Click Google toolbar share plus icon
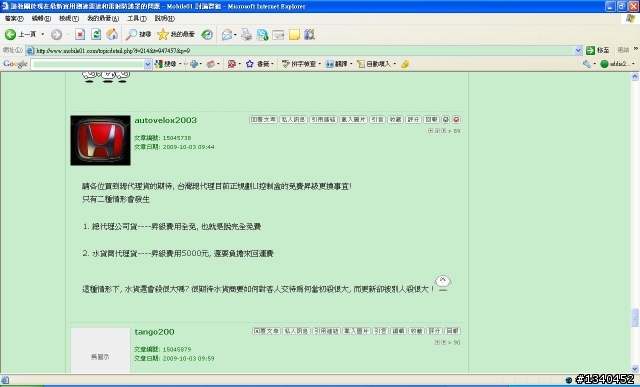640x387 pixels. click(x=194, y=64)
